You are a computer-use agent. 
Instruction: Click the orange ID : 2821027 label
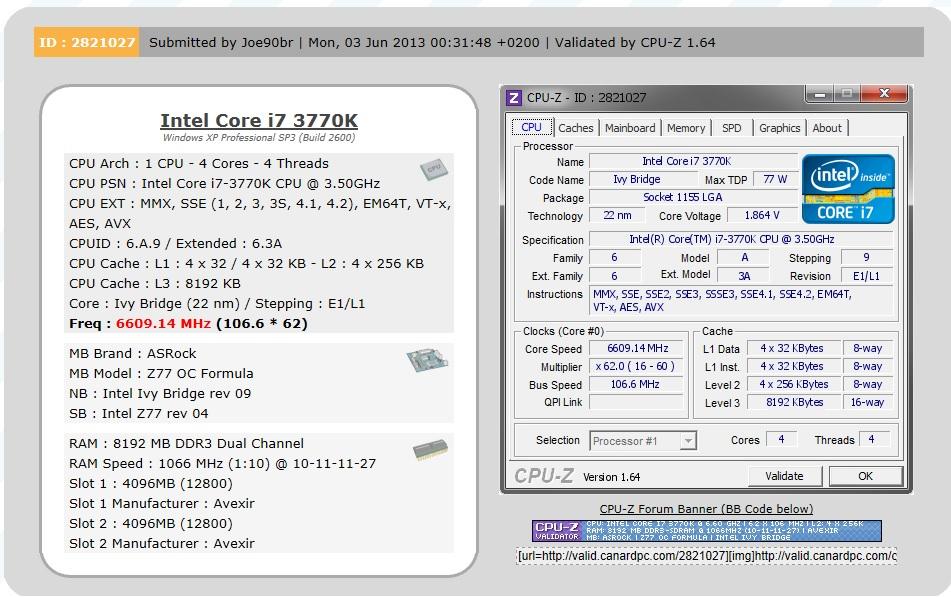point(87,42)
